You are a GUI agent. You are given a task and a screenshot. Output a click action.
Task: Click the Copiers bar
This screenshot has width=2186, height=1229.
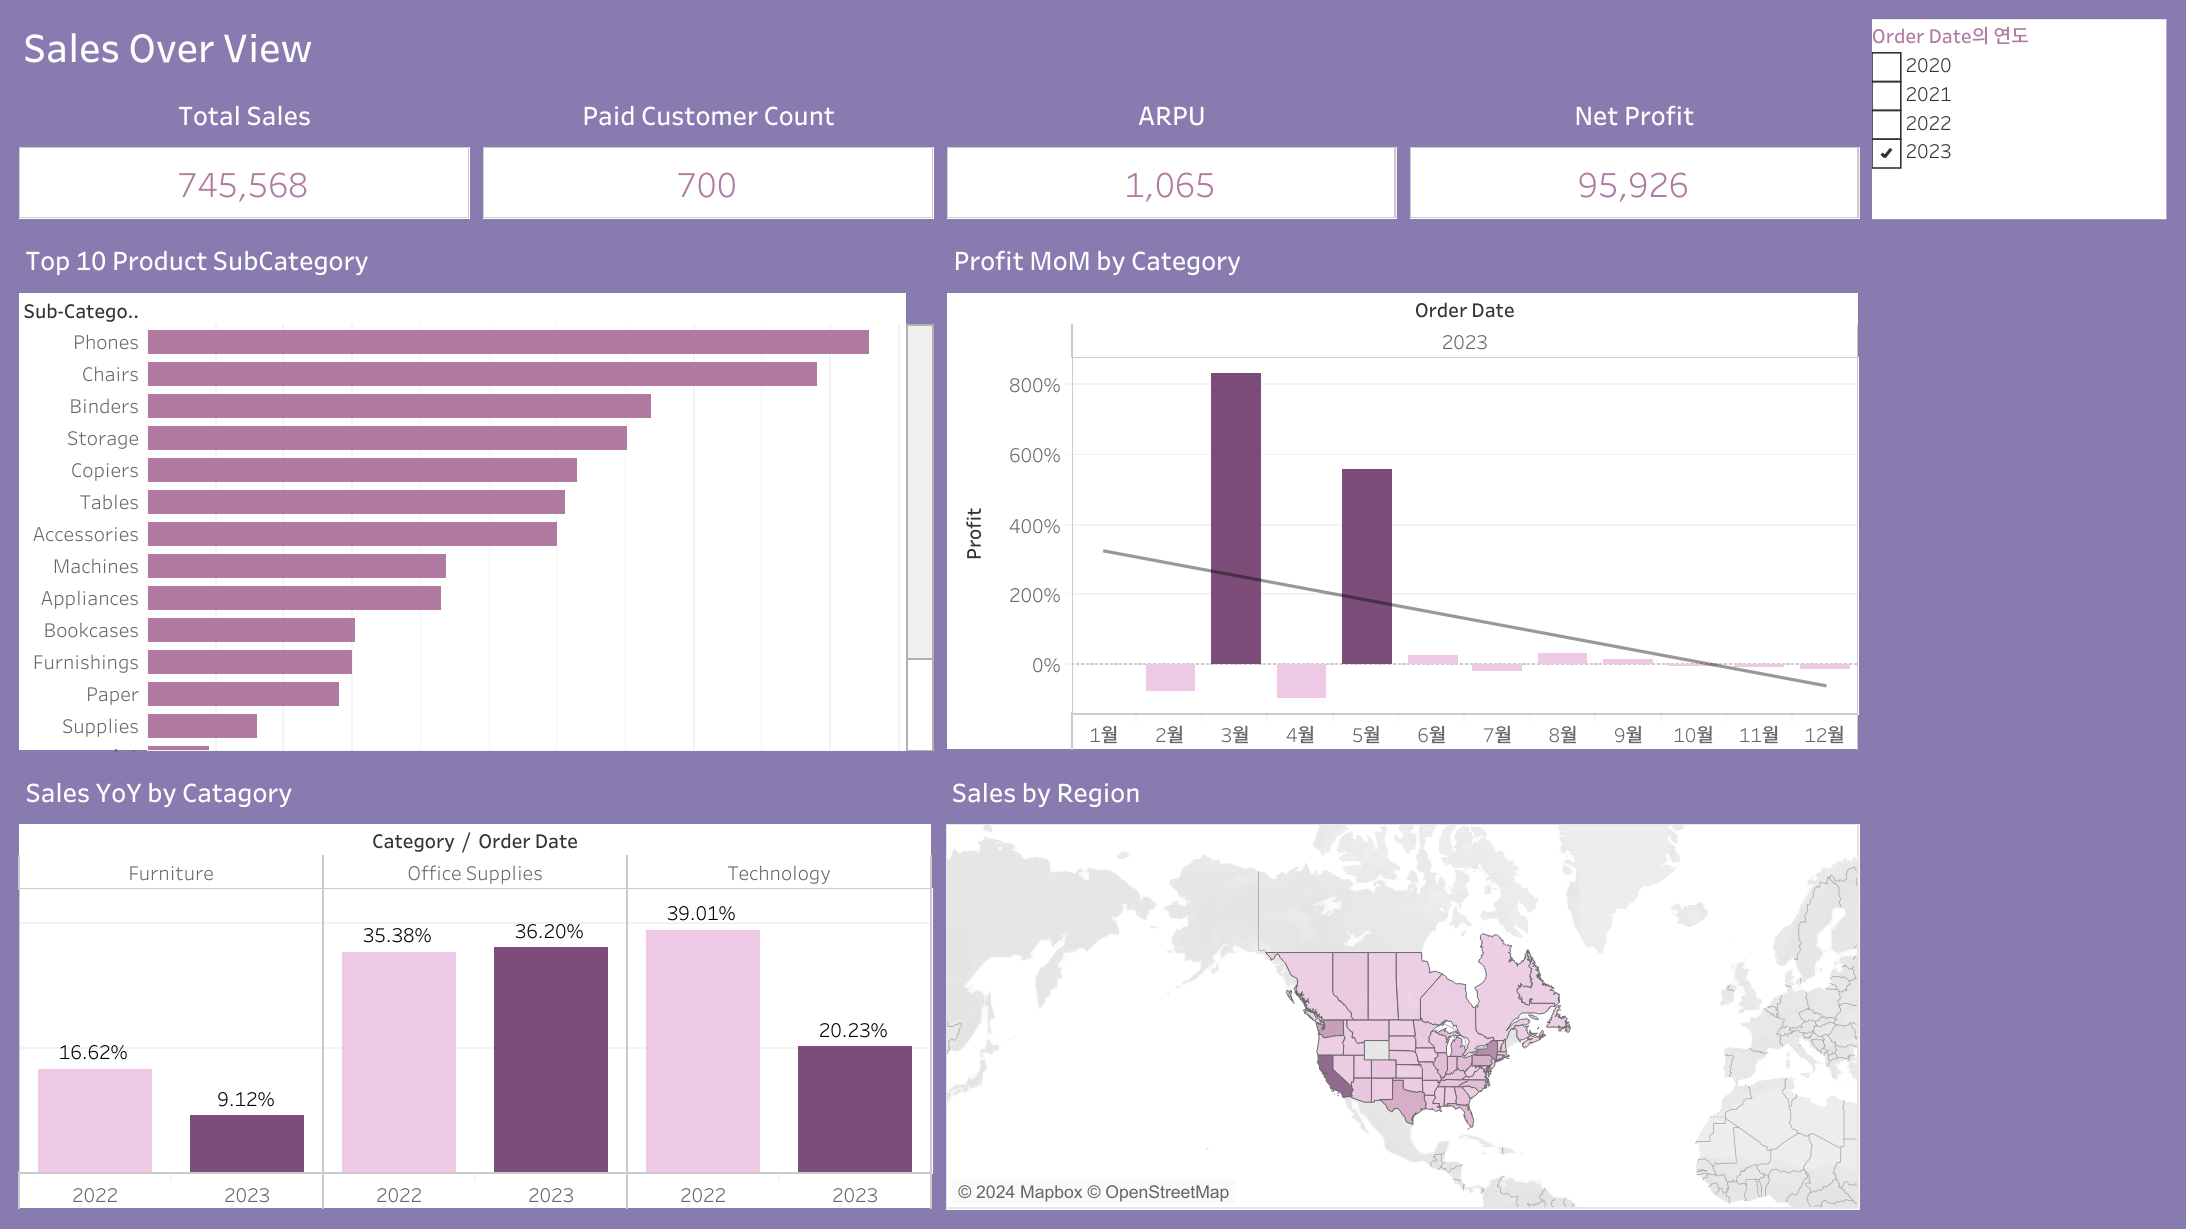tap(362, 470)
